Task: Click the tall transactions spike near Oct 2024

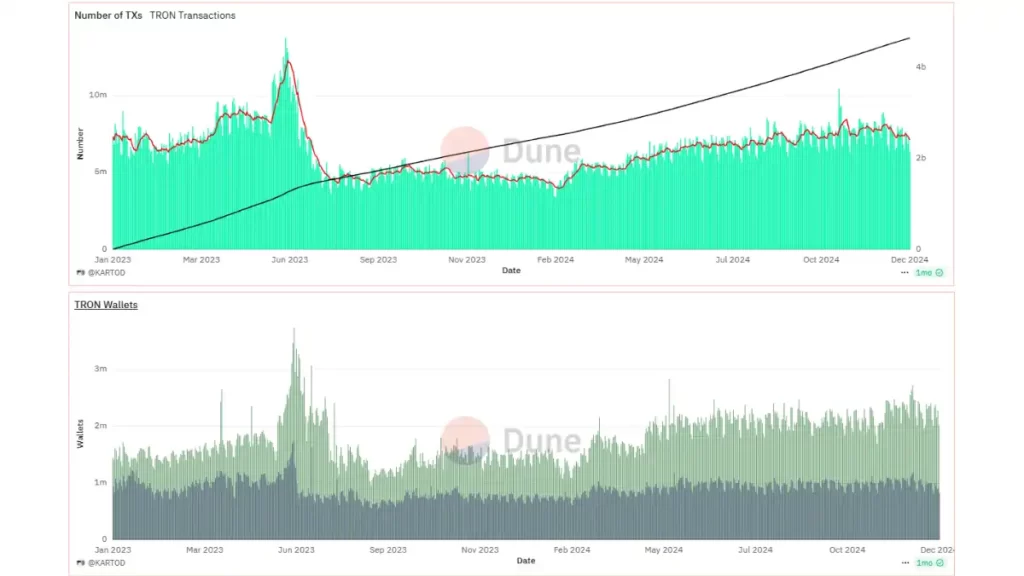Action: pos(839,91)
